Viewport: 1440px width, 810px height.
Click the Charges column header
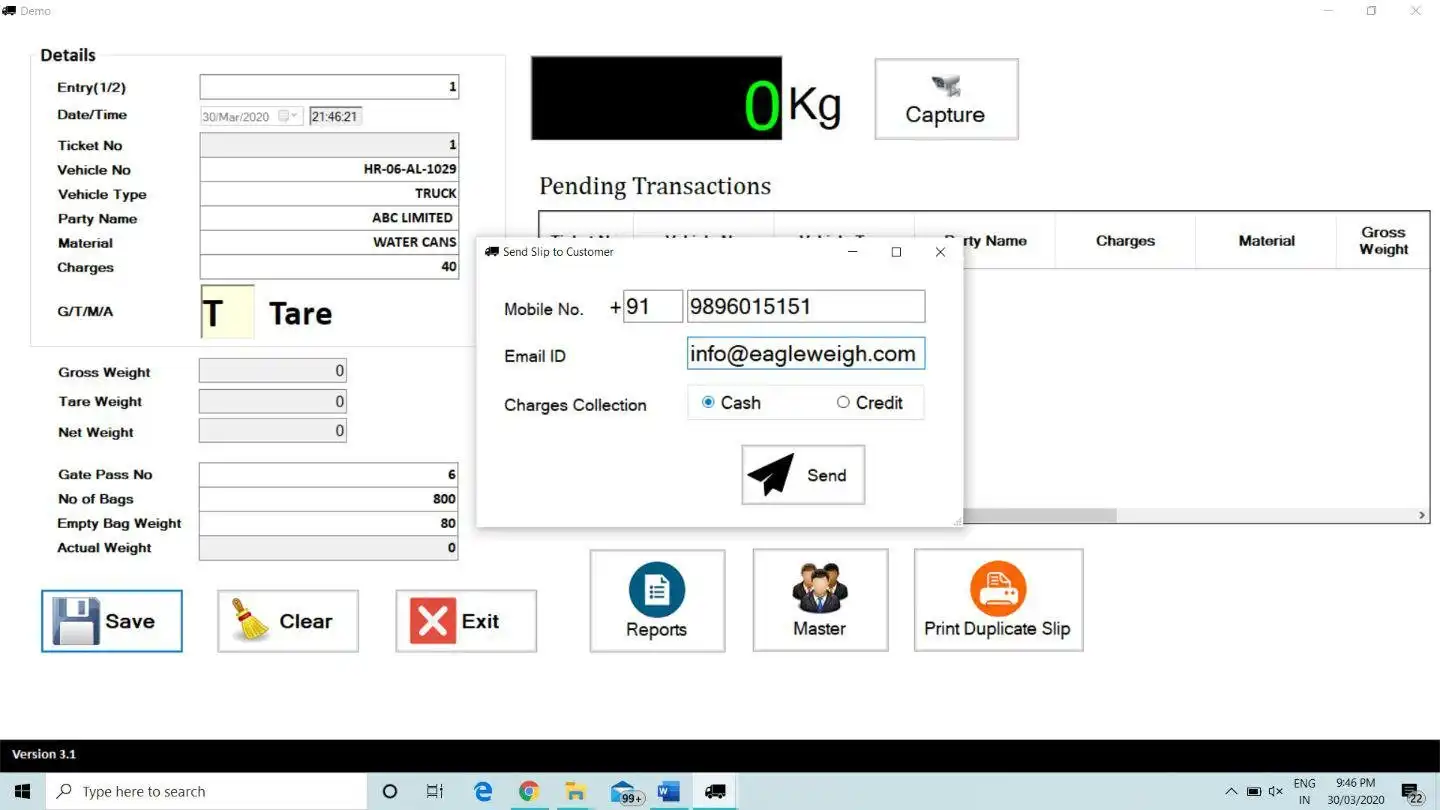(x=1125, y=241)
